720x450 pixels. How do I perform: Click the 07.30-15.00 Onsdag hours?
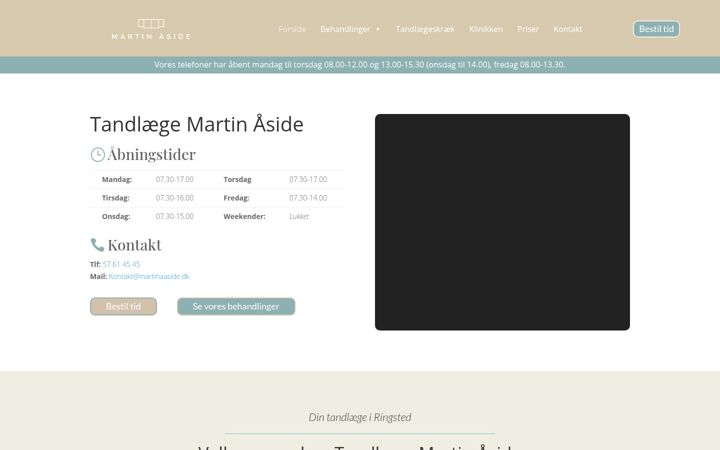pyautogui.click(x=174, y=216)
